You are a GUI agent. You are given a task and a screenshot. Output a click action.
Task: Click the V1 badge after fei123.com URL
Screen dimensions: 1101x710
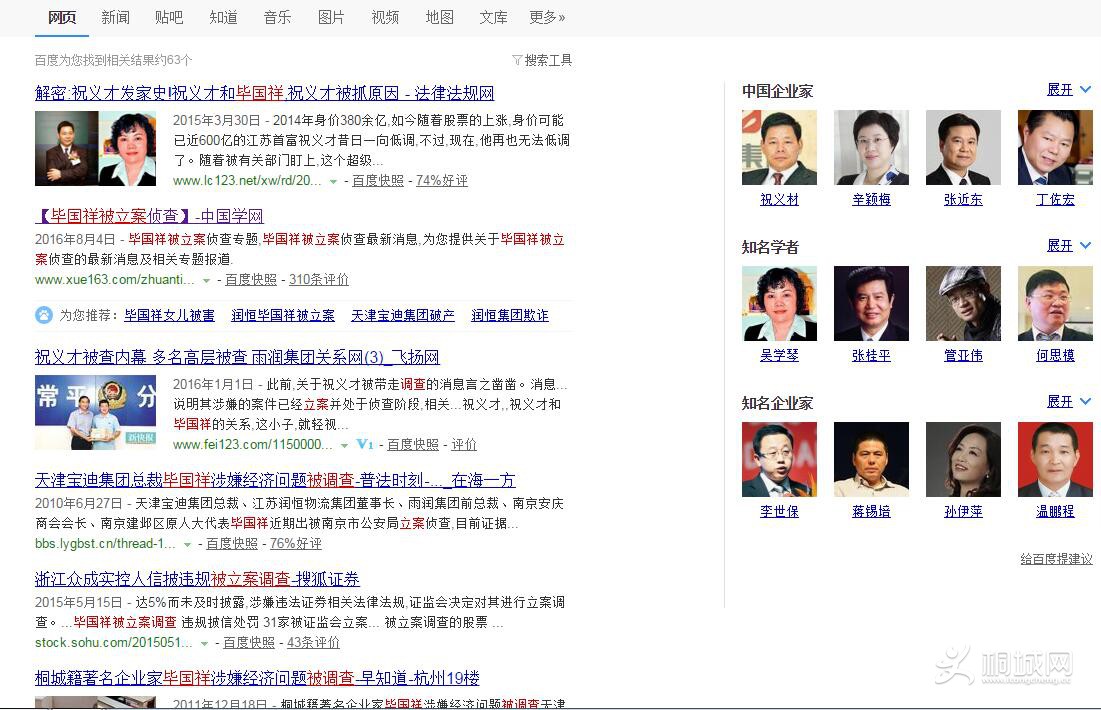point(365,444)
